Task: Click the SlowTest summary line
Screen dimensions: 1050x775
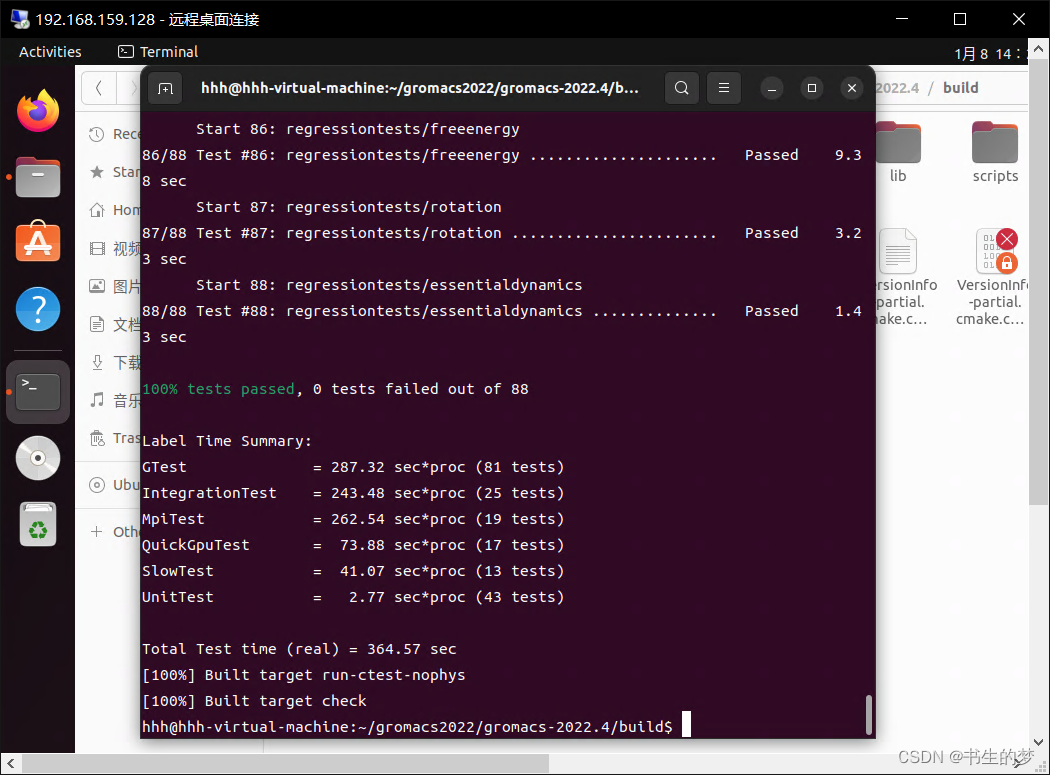Action: [x=353, y=571]
